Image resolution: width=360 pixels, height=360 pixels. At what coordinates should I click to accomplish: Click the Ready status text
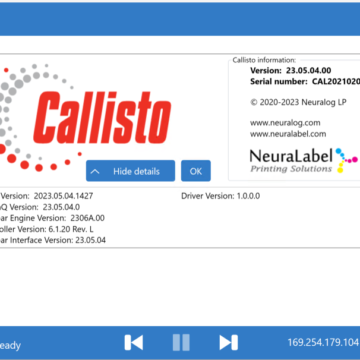point(10,345)
